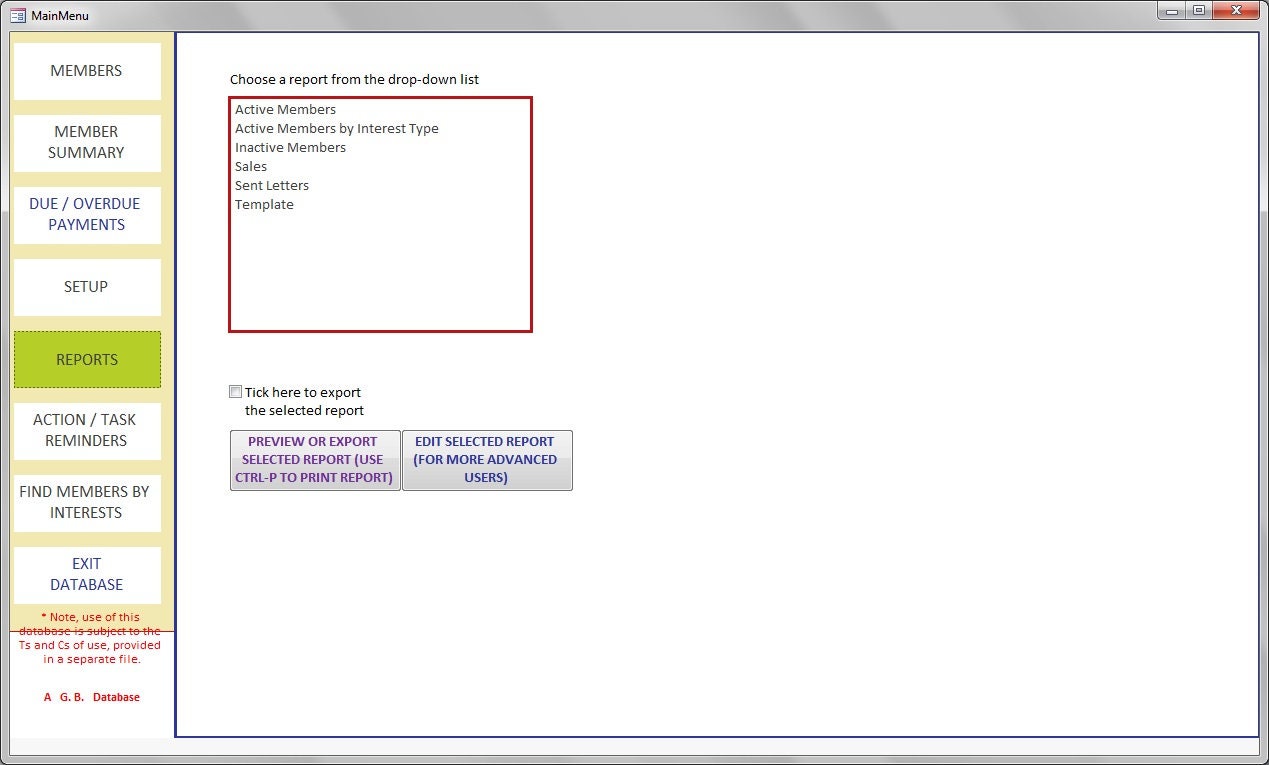Restore down the MainMenu window
The image size is (1269, 765).
[x=1198, y=10]
